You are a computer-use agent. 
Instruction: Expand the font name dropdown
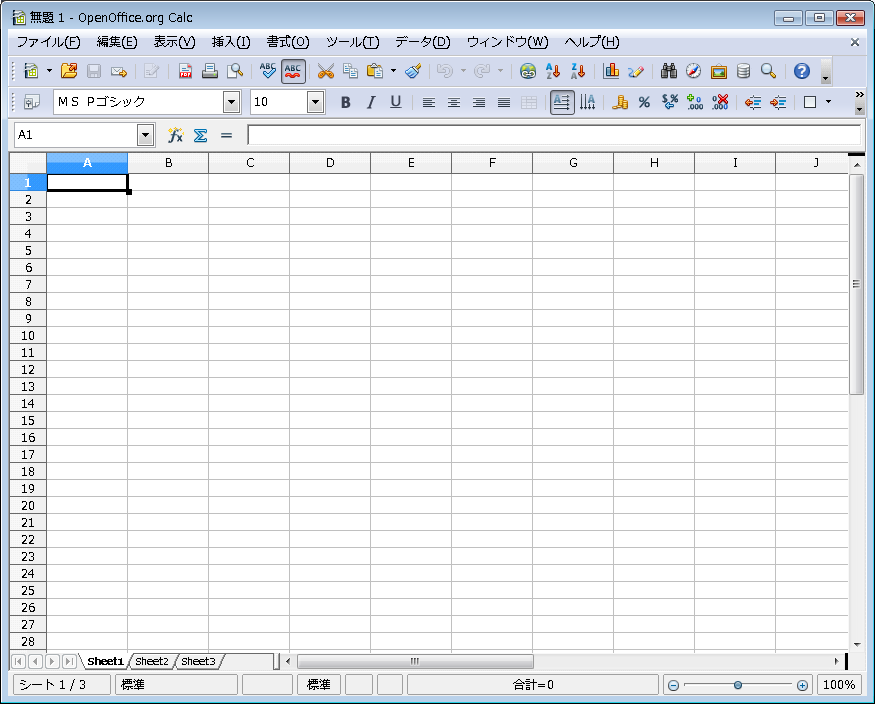click(232, 102)
